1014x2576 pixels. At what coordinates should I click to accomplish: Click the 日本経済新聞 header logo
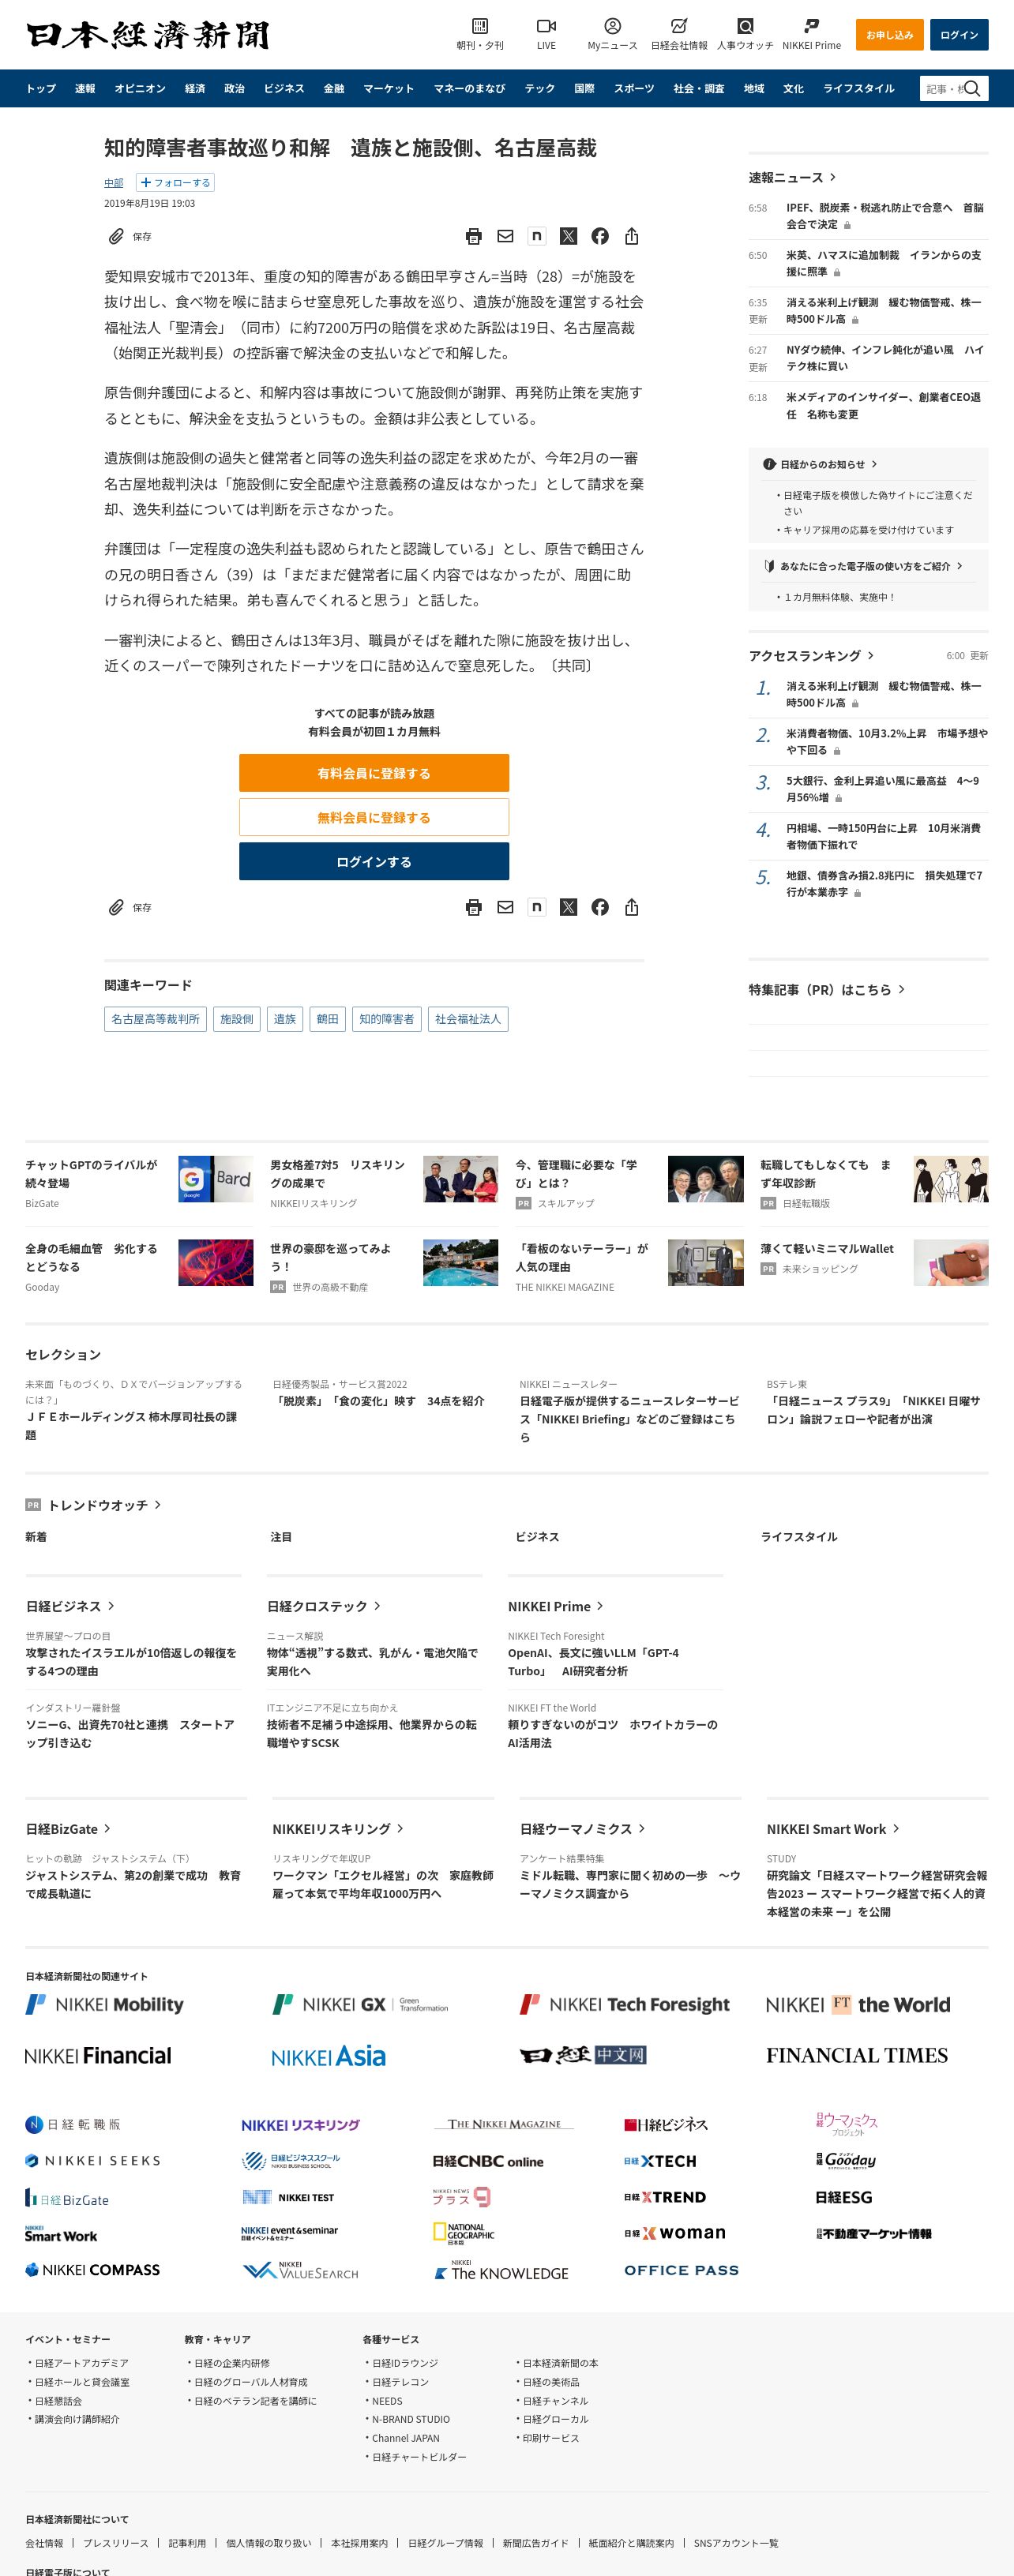[x=148, y=35]
